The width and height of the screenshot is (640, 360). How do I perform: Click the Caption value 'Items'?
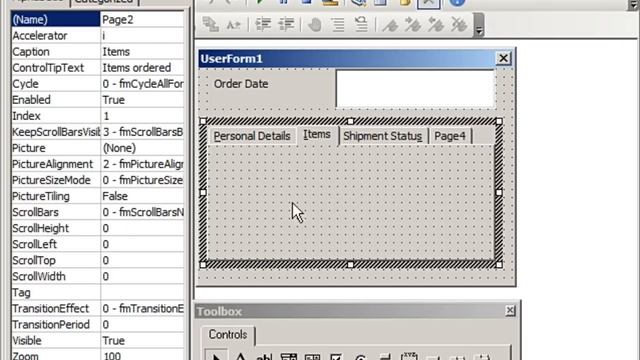point(142,52)
